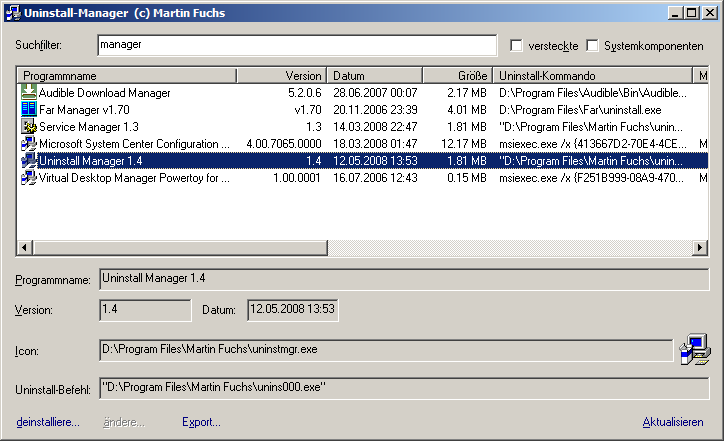Click into the Suchfilter search field
This screenshot has height=441, width=724.
click(x=297, y=45)
